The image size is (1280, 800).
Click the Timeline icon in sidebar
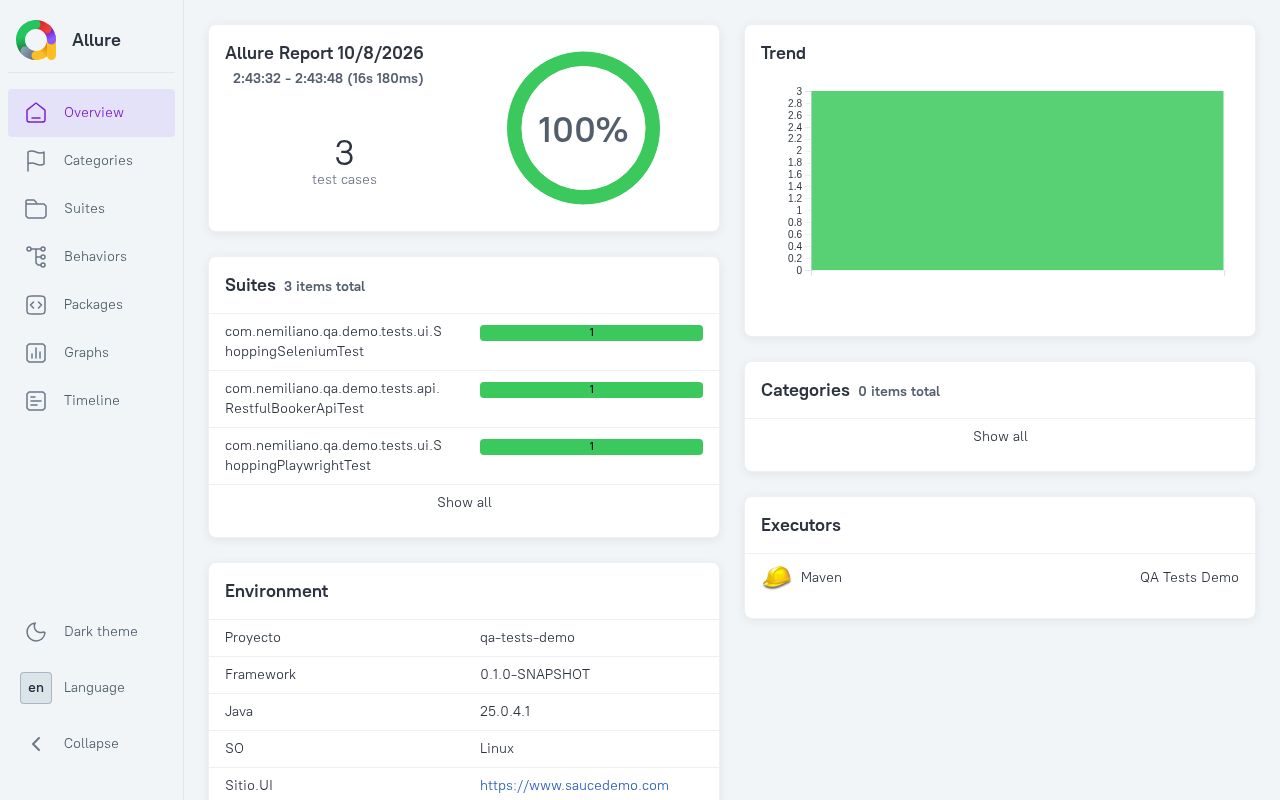click(x=36, y=401)
